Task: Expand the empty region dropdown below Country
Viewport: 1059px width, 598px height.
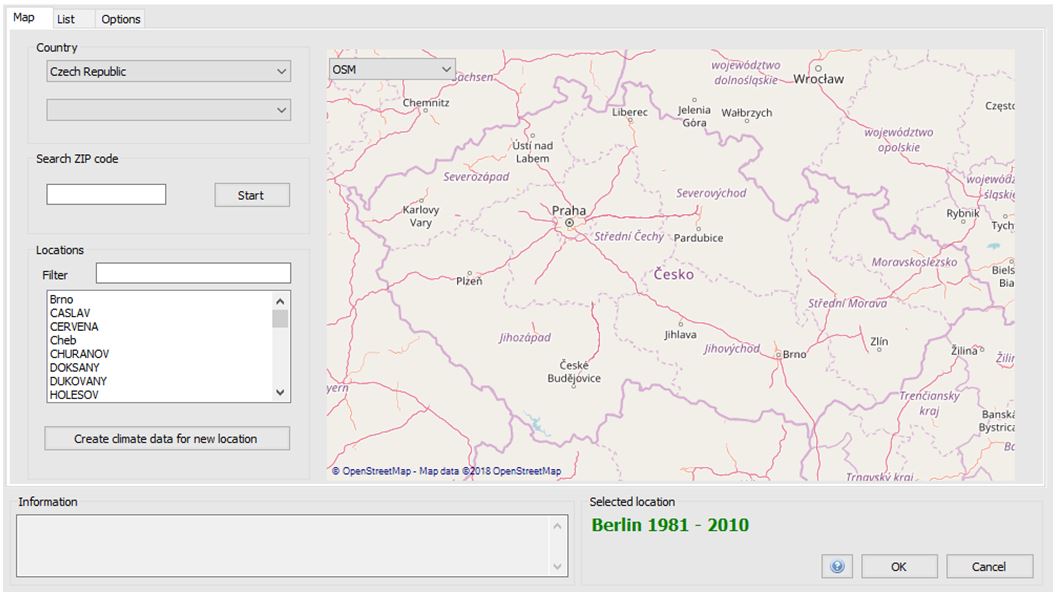Action: [168, 110]
